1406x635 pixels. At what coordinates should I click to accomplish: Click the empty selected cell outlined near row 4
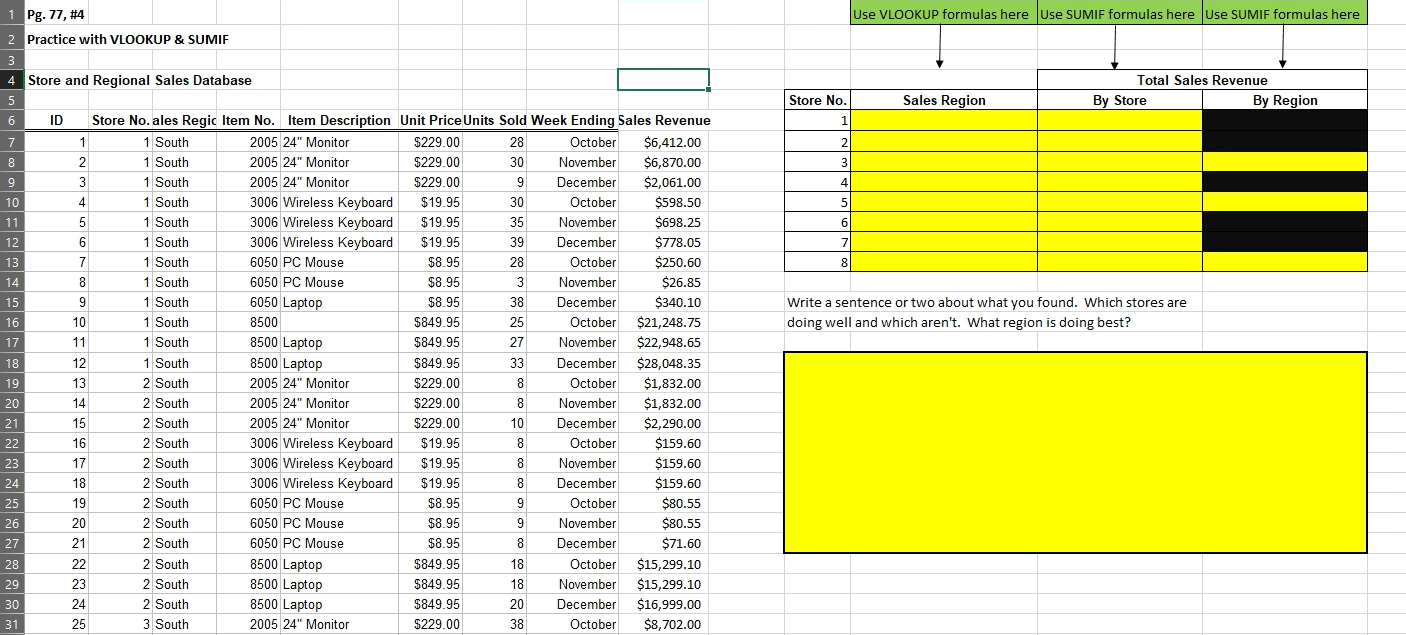pyautogui.click(x=663, y=79)
